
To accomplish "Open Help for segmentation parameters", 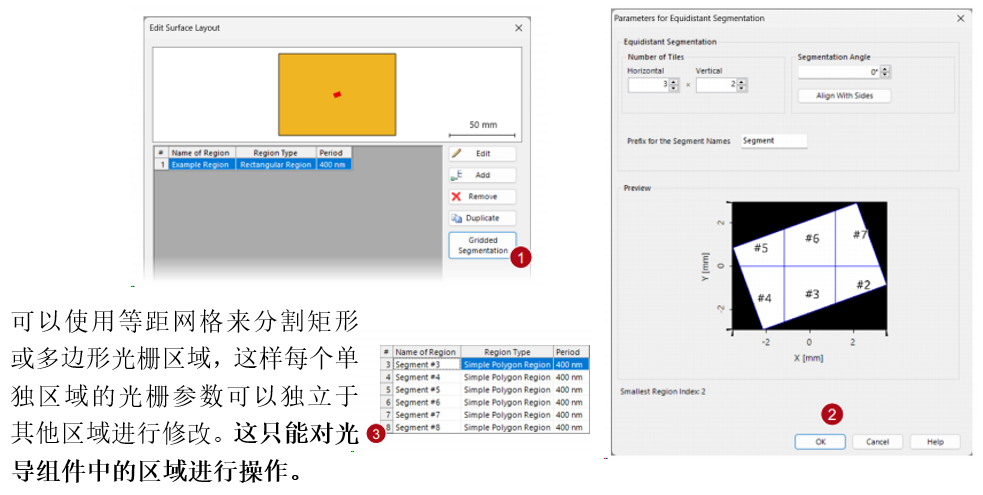I will pyautogui.click(x=935, y=442).
